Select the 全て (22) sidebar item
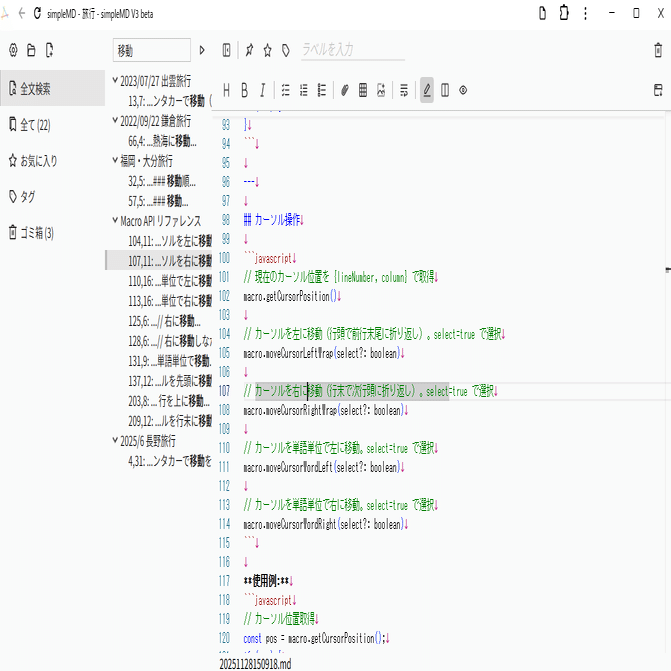Screen dimensions: 671x671 point(53,125)
